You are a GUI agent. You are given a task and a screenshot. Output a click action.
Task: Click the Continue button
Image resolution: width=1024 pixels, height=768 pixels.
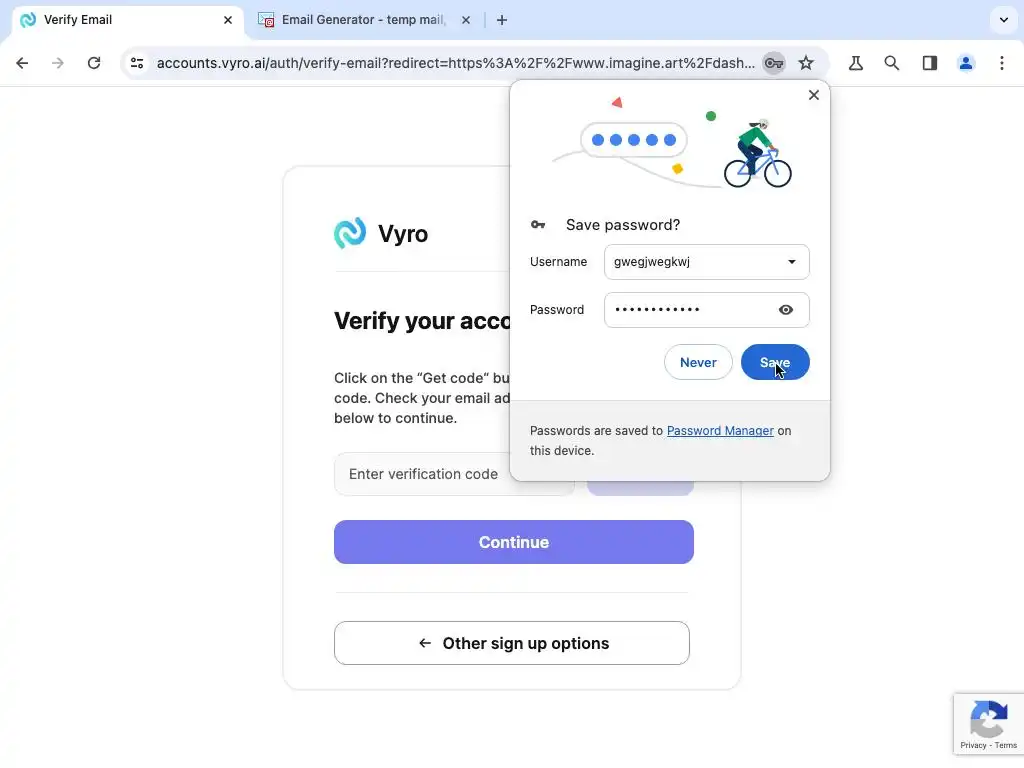(514, 542)
